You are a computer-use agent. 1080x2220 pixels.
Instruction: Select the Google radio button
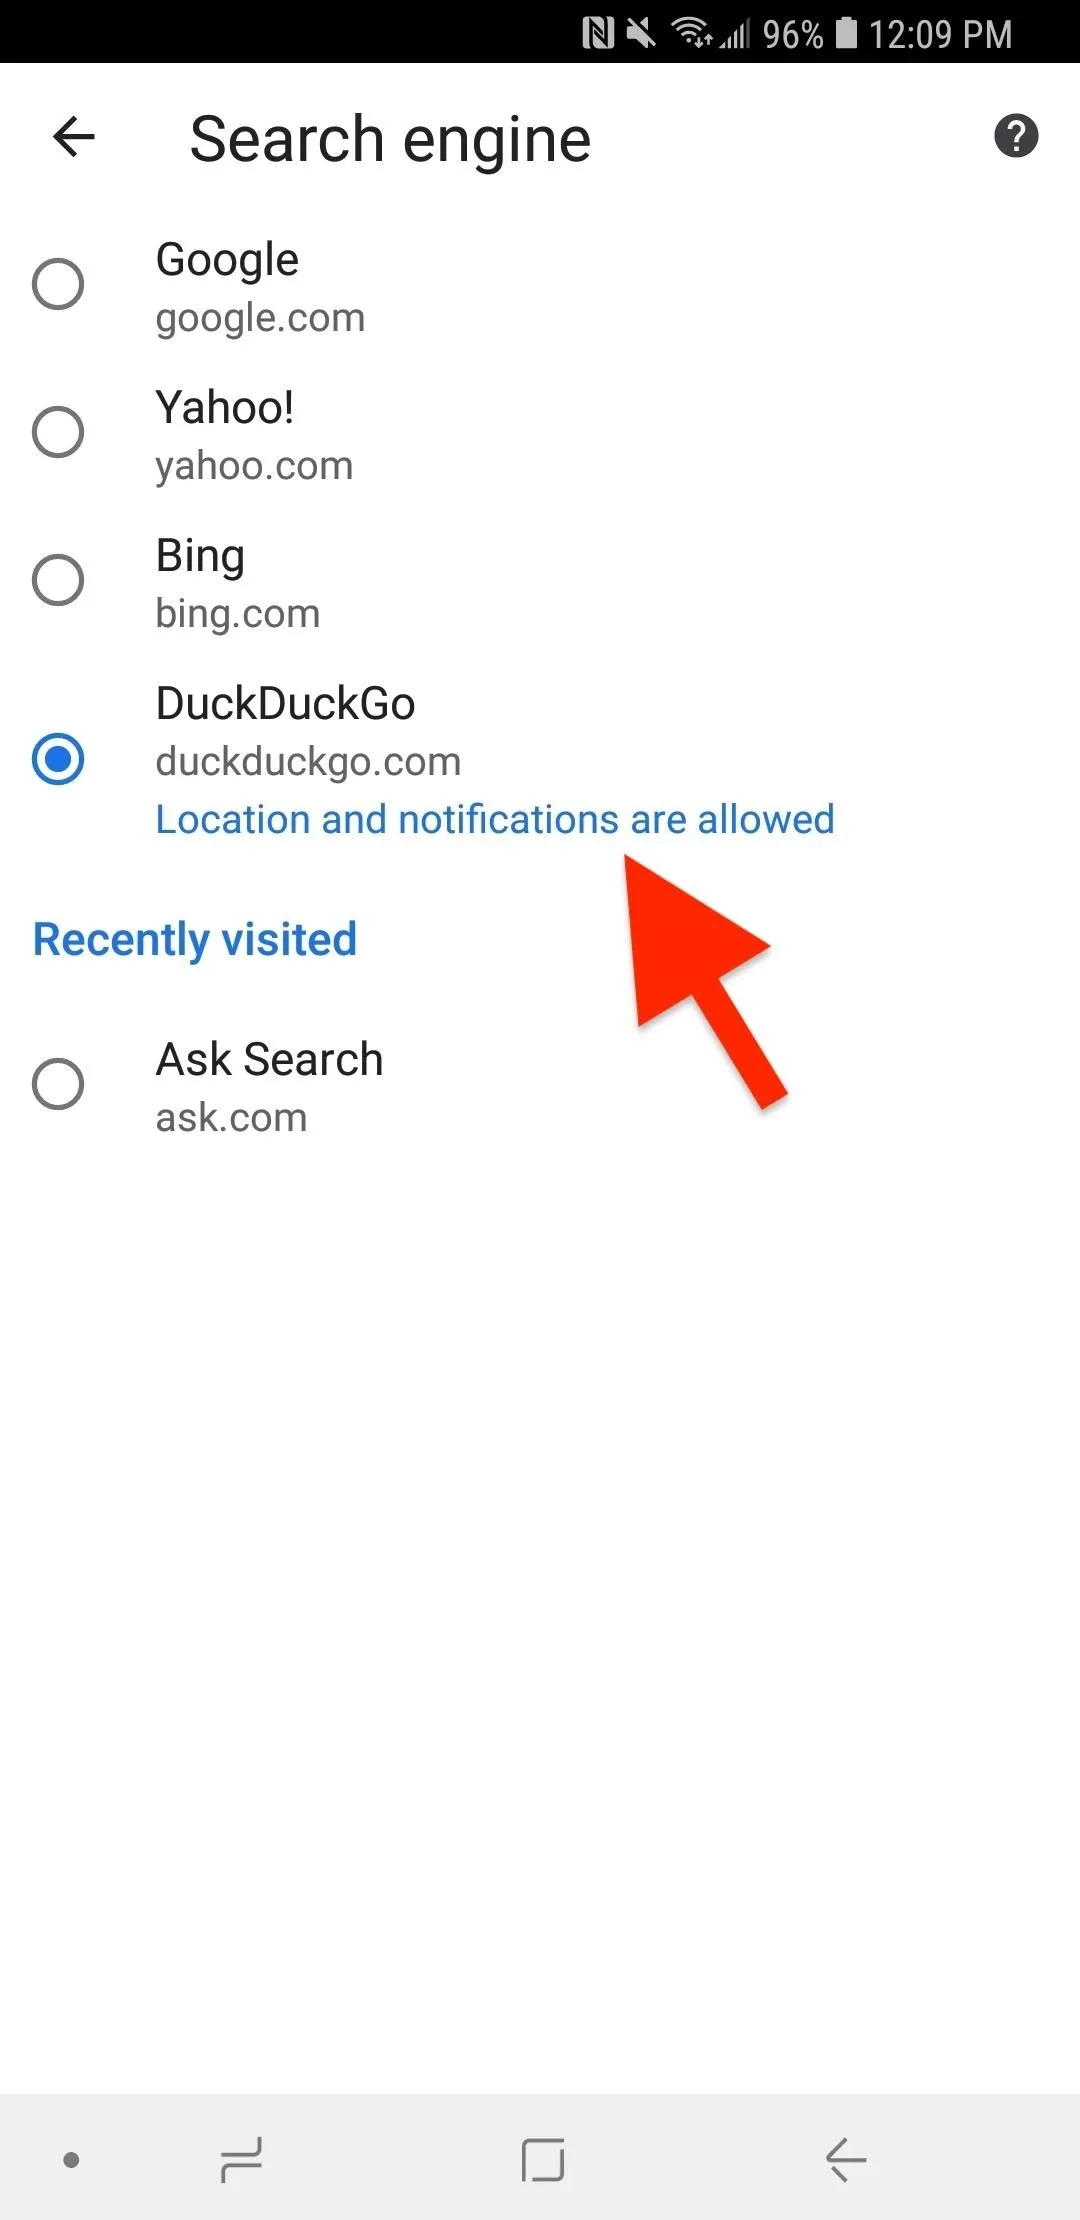[58, 284]
